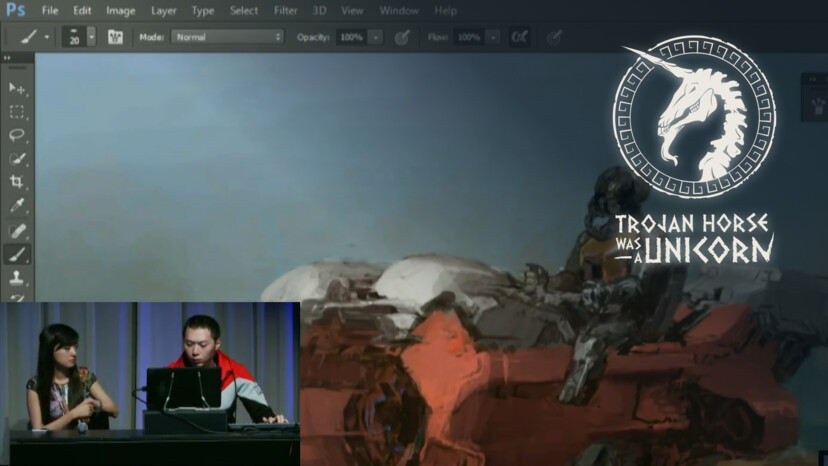Image resolution: width=828 pixels, height=466 pixels.
Task: Open the Layer menu
Action: pyautogui.click(x=163, y=10)
